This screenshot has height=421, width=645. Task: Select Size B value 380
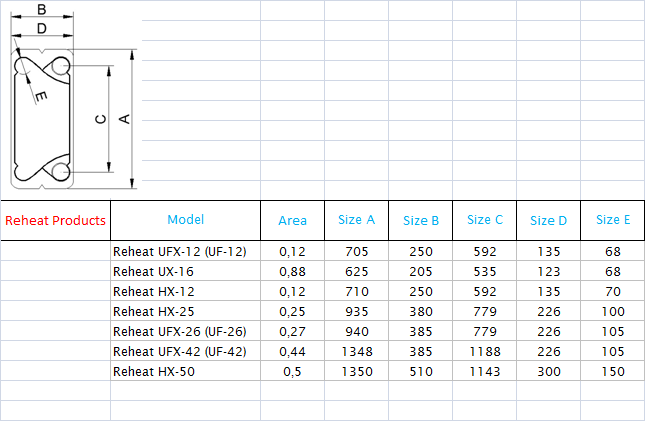point(421,312)
